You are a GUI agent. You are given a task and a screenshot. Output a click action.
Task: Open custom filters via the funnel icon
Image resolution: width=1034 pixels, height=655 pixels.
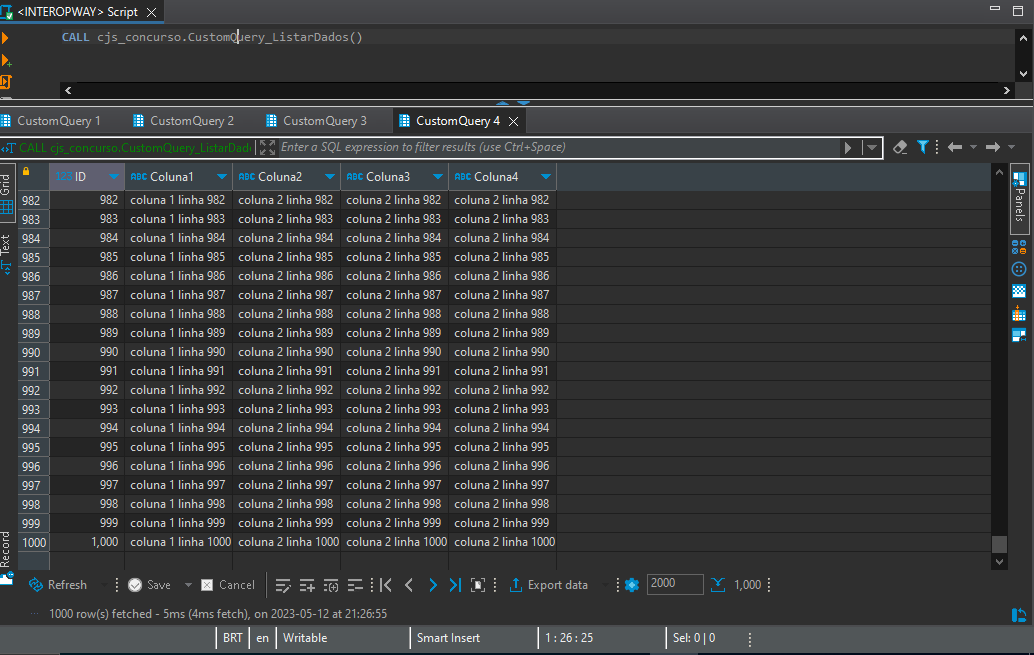click(x=923, y=147)
